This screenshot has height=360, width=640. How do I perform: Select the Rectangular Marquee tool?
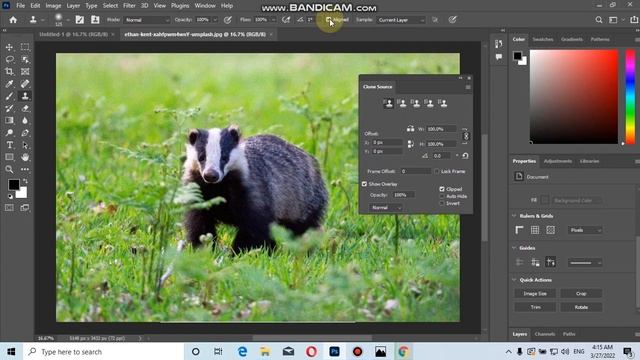(x=25, y=47)
